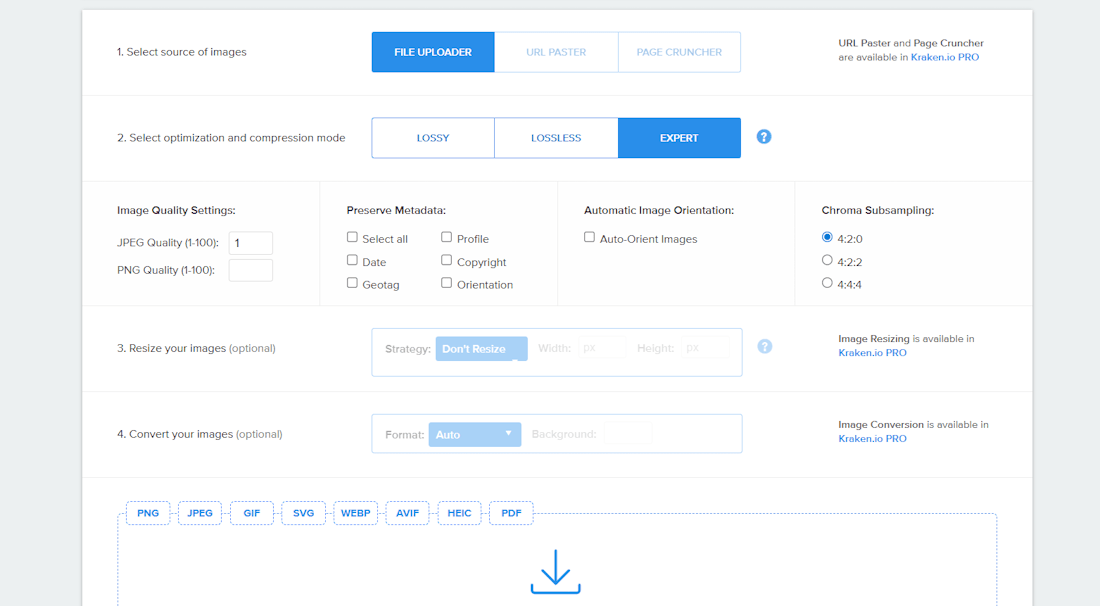Switch to the LOSSY compression tab
1100x606 pixels.
(433, 138)
